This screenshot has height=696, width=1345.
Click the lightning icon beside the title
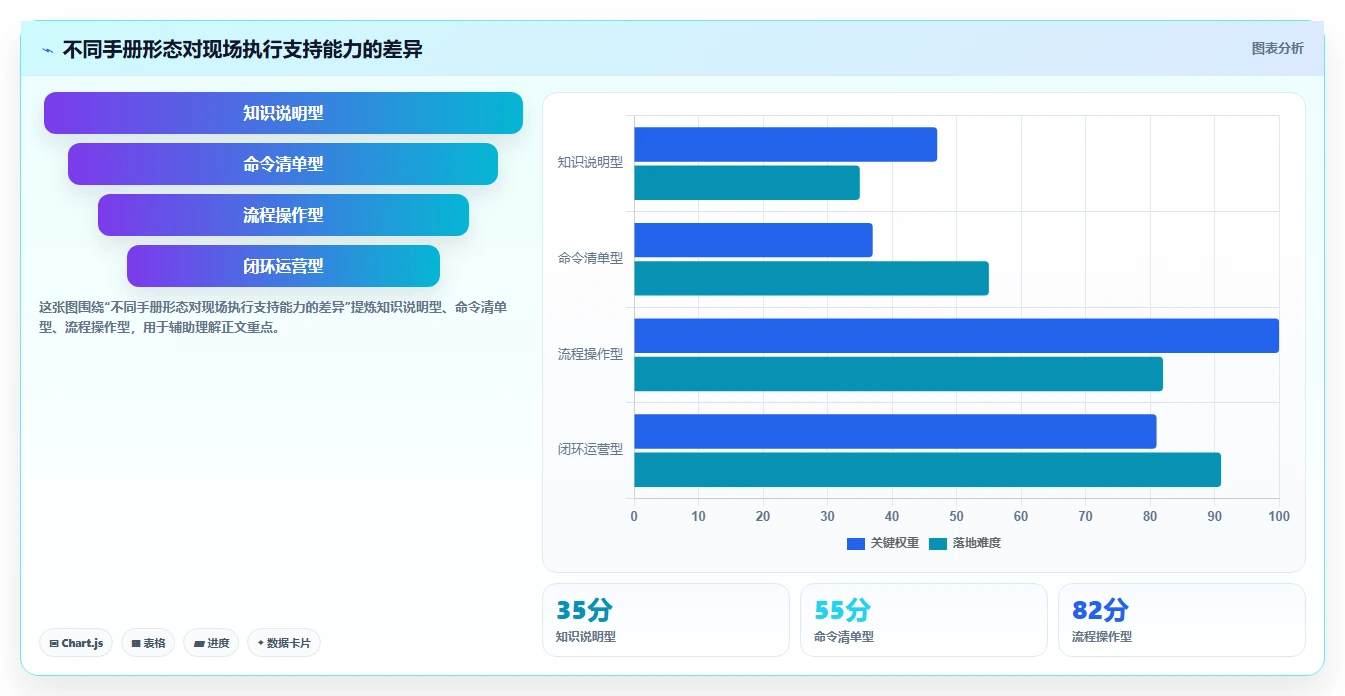(x=48, y=50)
